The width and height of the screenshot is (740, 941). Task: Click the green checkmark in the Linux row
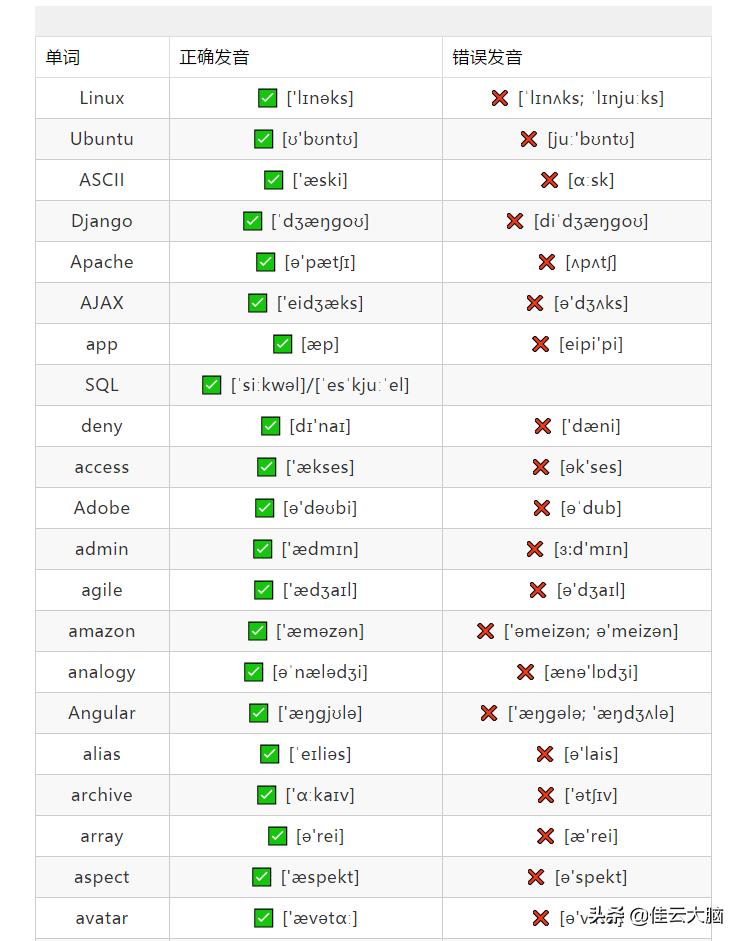267,98
